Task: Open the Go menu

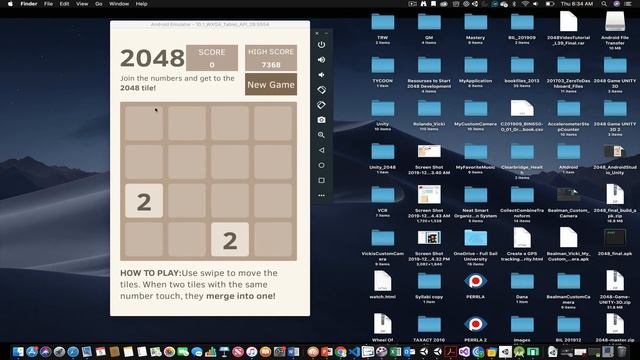Action: [98, 4]
